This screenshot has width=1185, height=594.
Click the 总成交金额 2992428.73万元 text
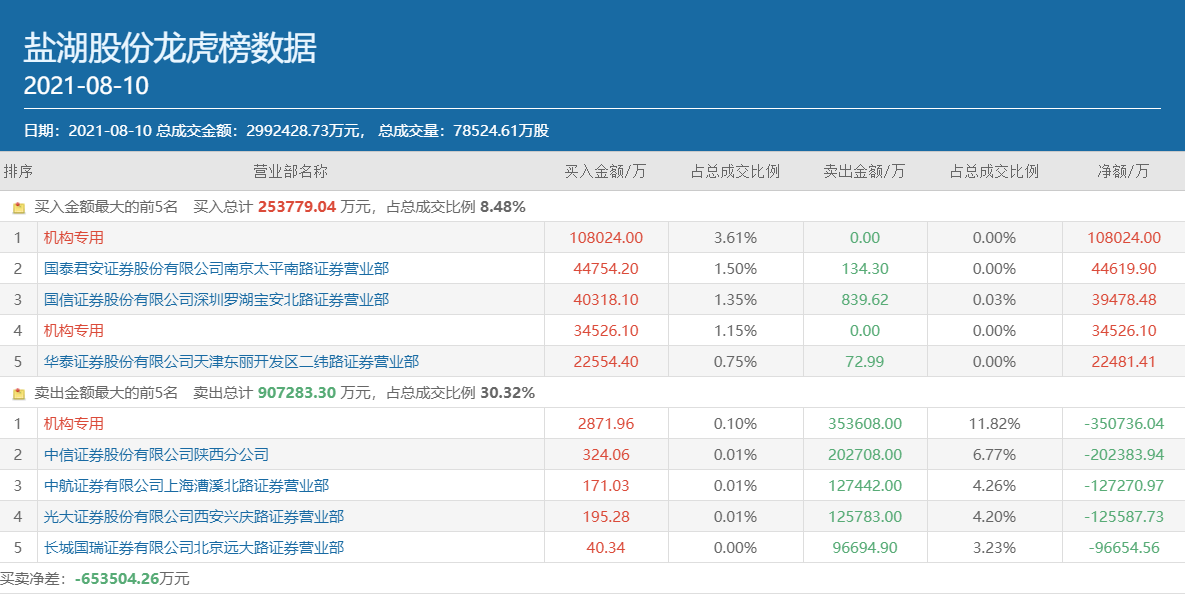[x=261, y=130]
